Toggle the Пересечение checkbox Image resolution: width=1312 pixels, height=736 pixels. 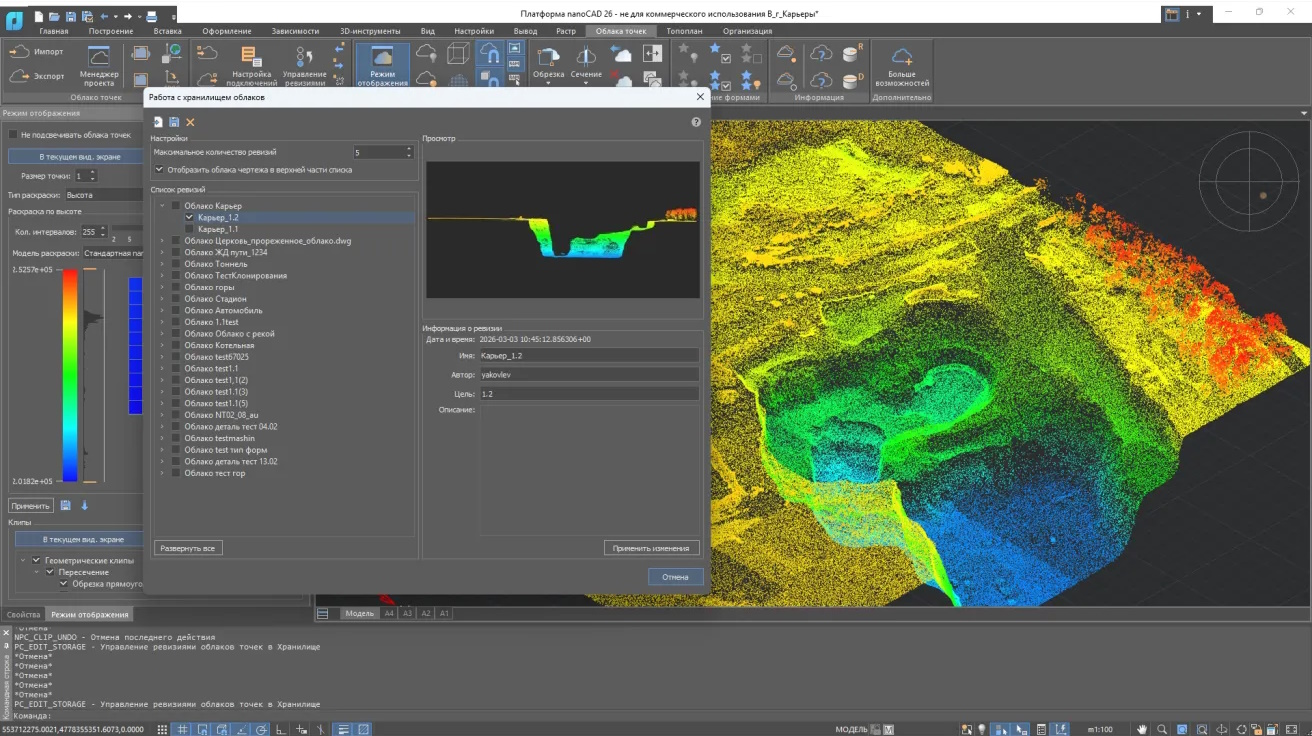[x=50, y=572]
